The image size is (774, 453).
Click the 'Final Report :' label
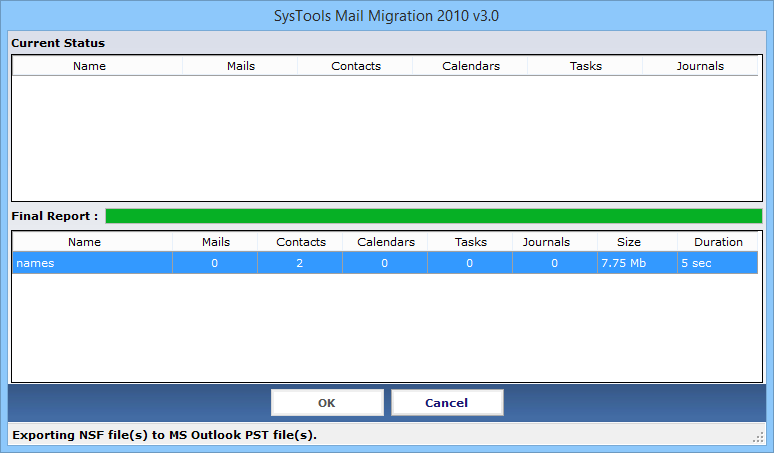point(55,216)
